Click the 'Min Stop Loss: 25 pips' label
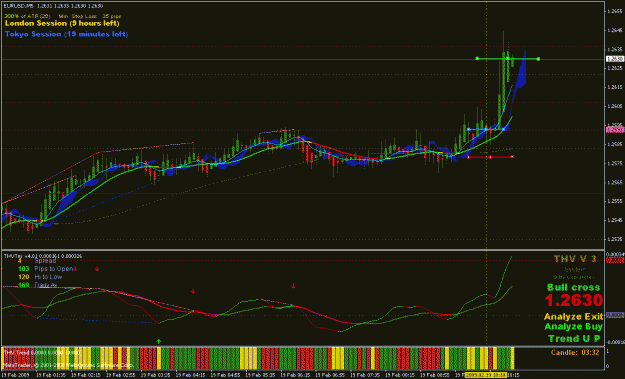 [x=90, y=16]
